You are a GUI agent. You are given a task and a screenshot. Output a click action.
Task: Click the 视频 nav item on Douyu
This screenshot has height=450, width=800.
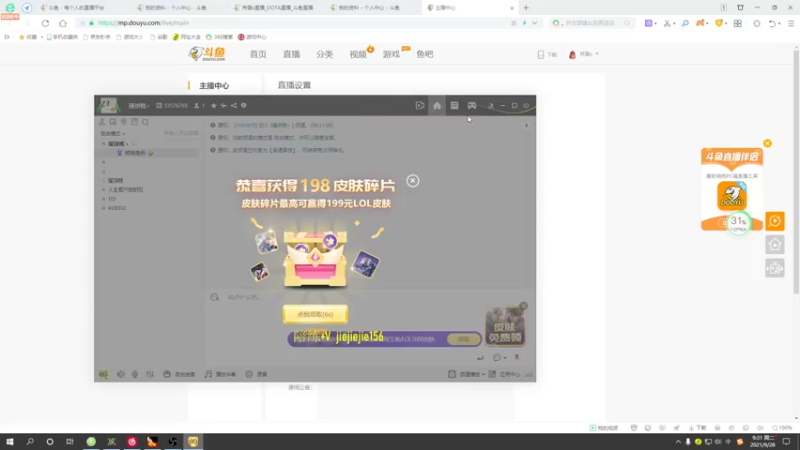[x=358, y=54]
